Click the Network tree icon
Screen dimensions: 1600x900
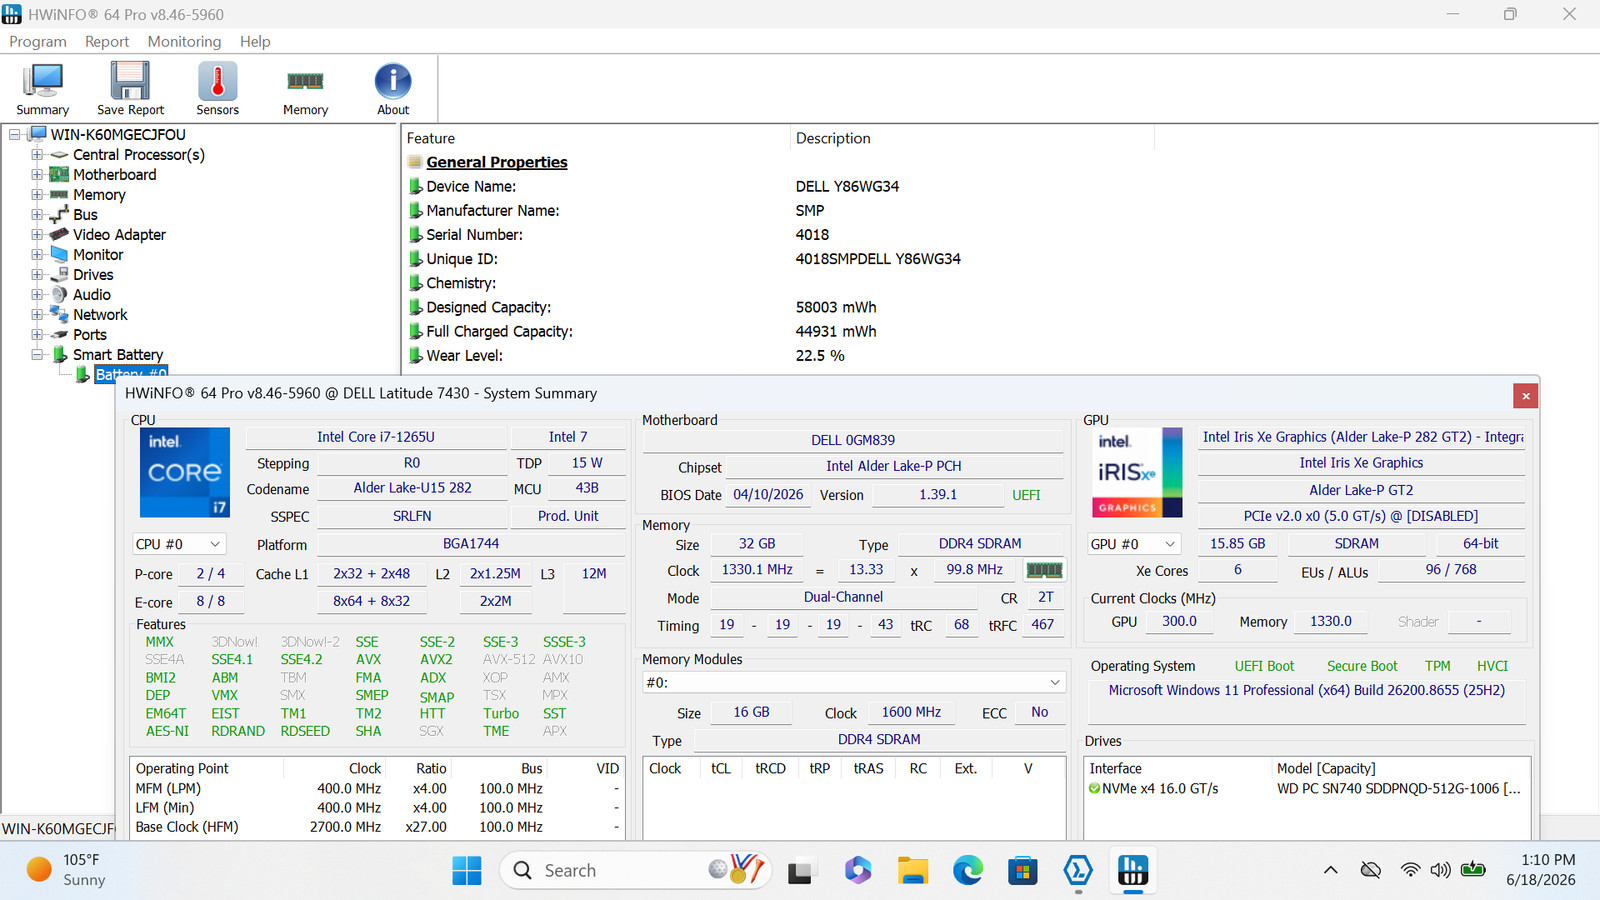click(x=60, y=315)
